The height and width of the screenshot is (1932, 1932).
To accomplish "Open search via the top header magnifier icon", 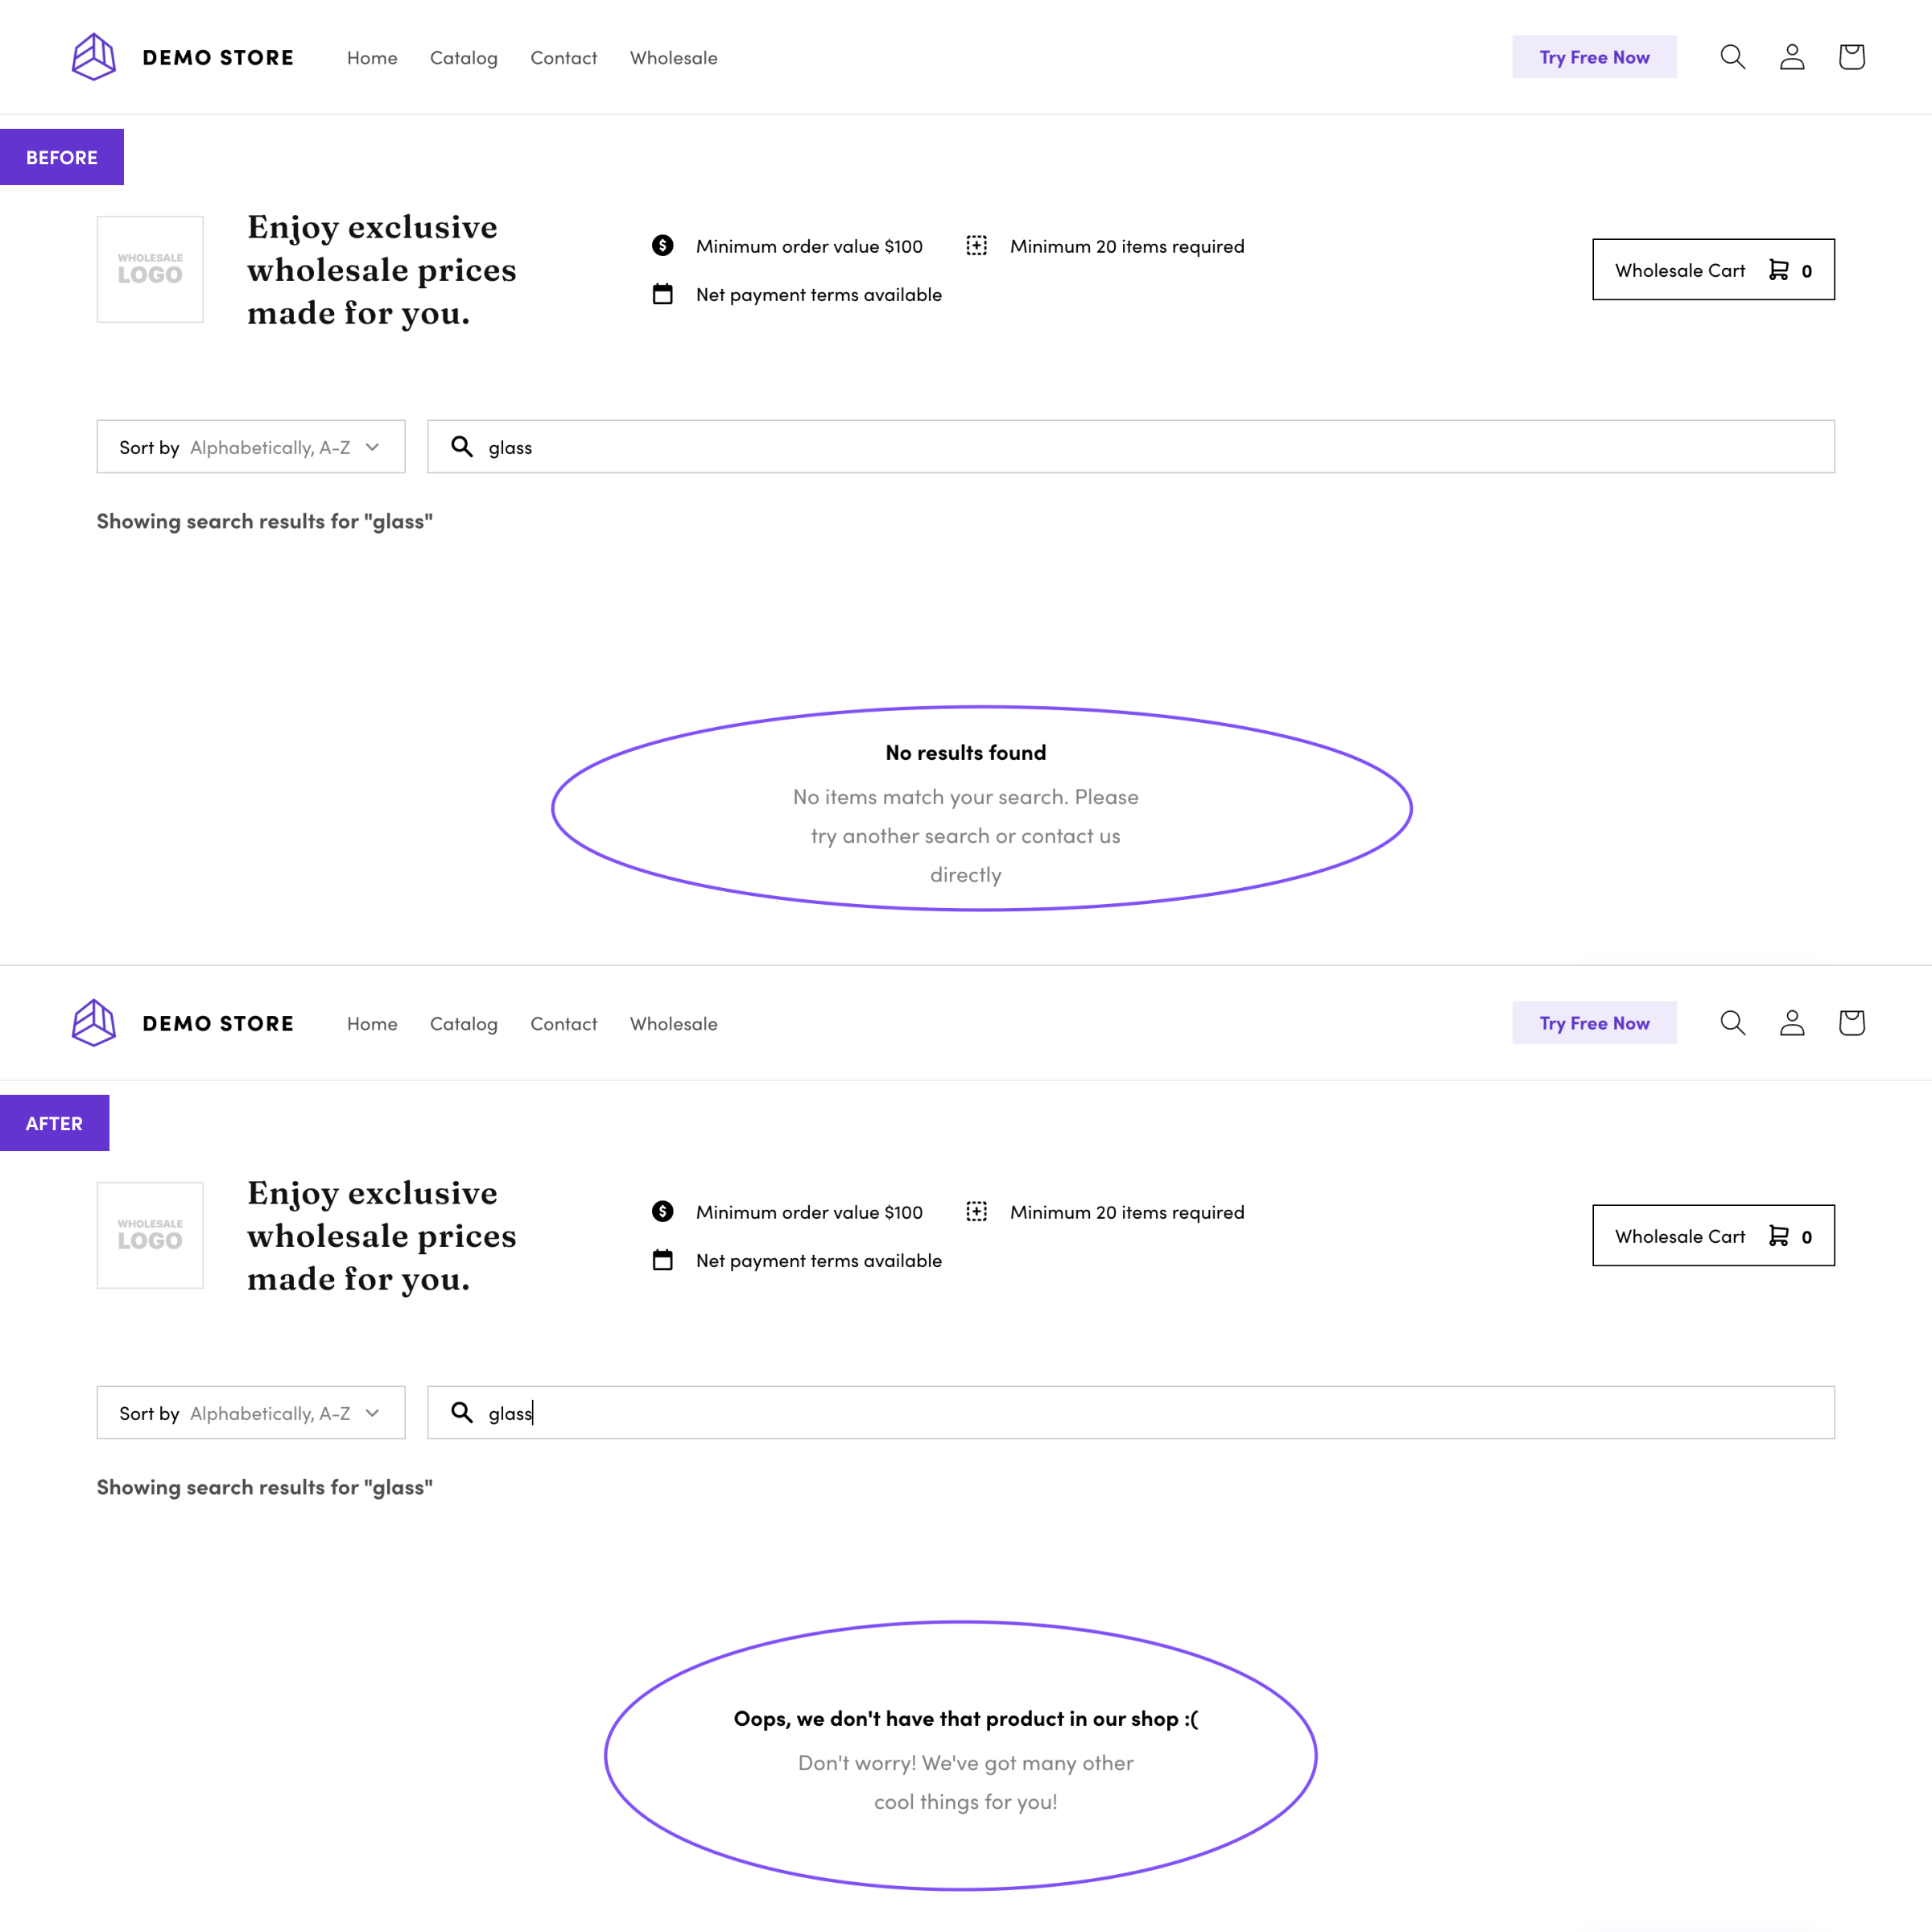I will (1732, 57).
